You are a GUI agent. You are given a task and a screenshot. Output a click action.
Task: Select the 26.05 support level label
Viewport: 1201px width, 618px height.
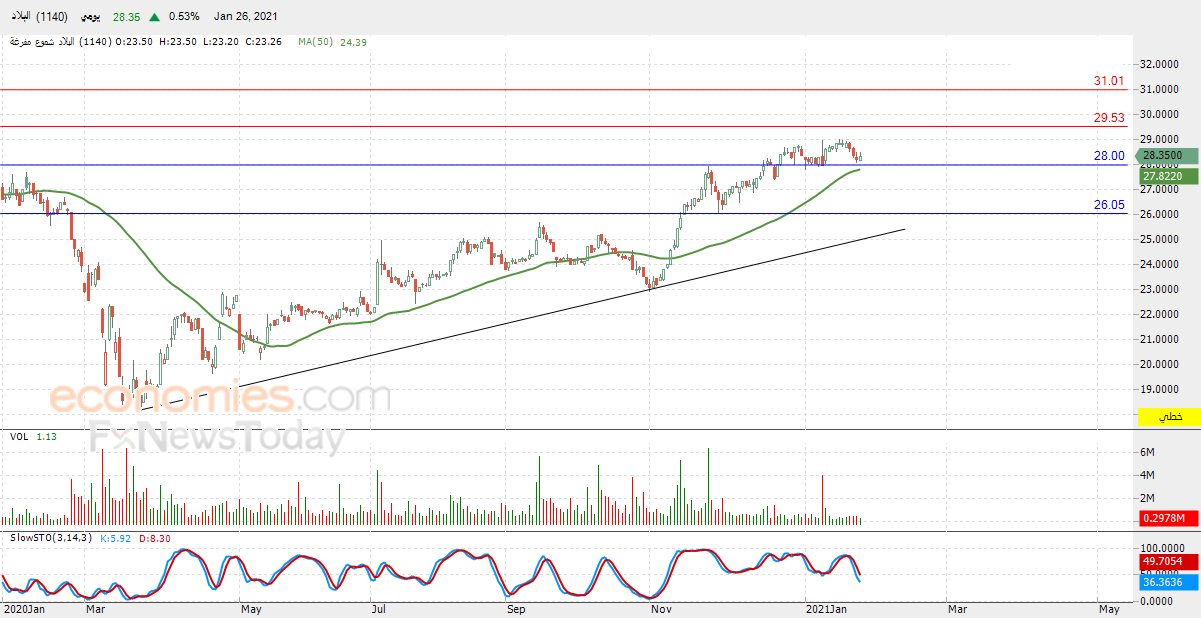pyautogui.click(x=1108, y=205)
